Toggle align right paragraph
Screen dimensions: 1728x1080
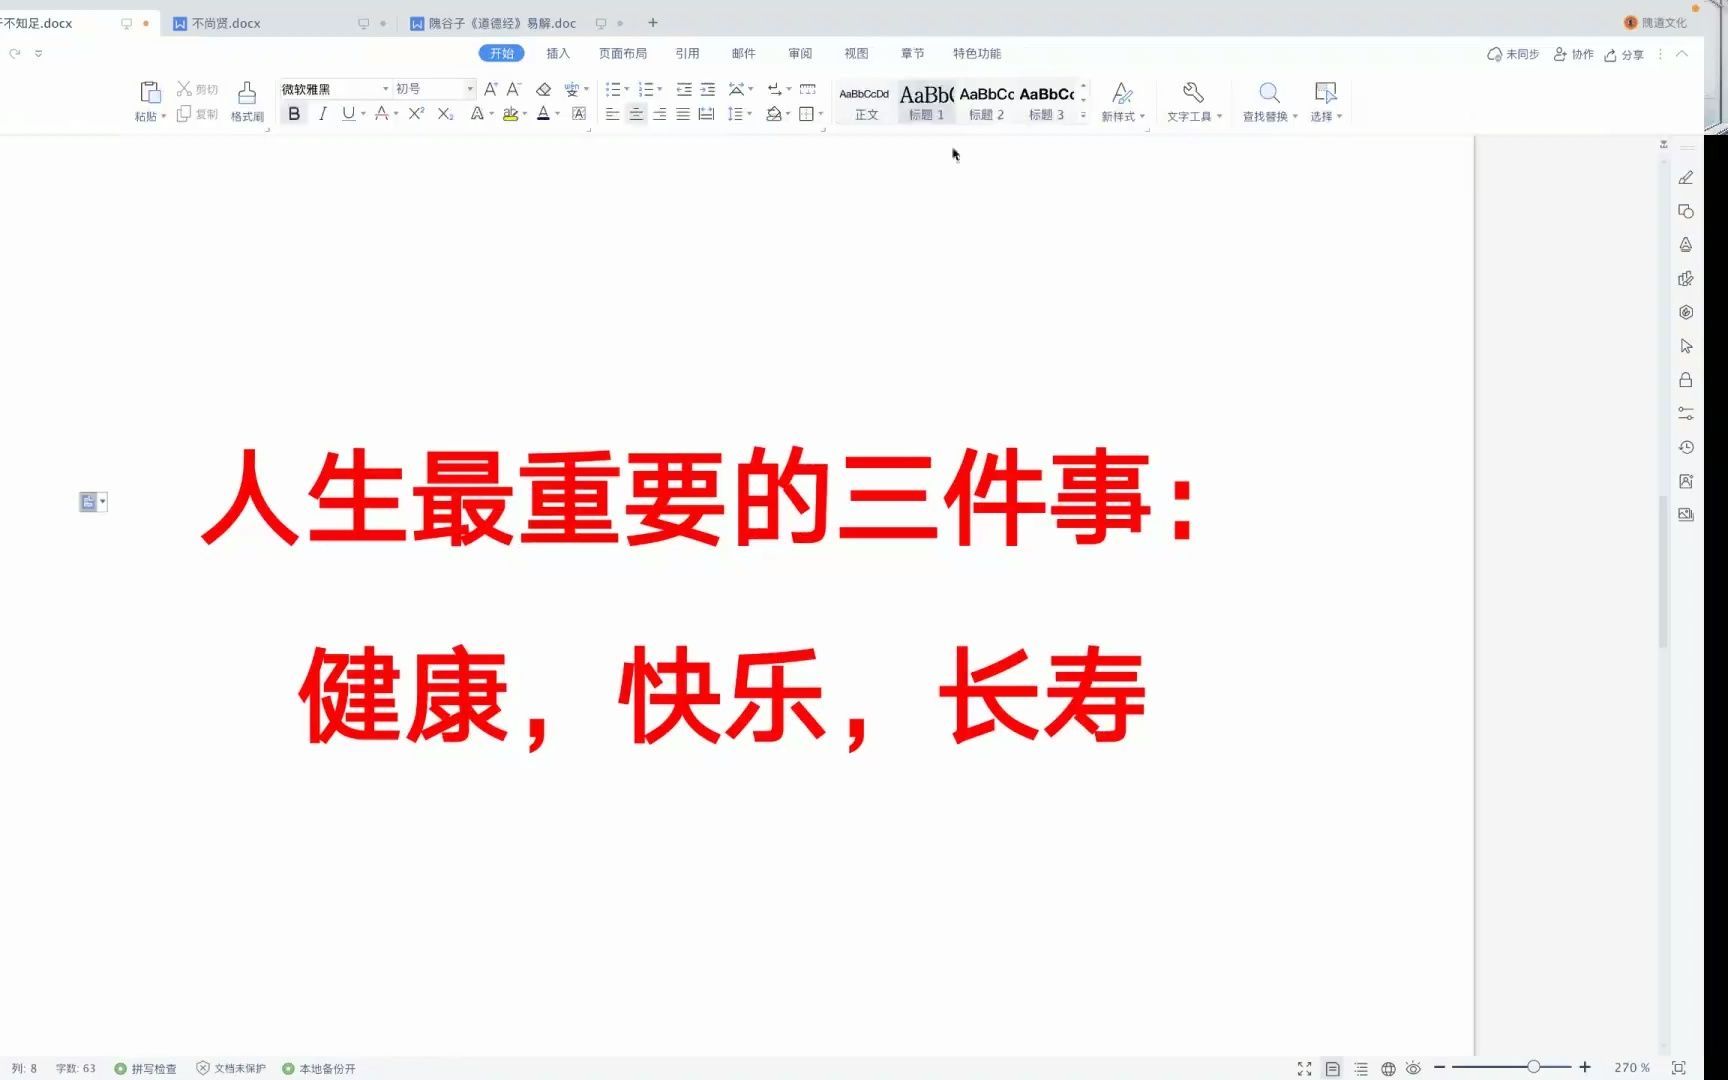[659, 114]
